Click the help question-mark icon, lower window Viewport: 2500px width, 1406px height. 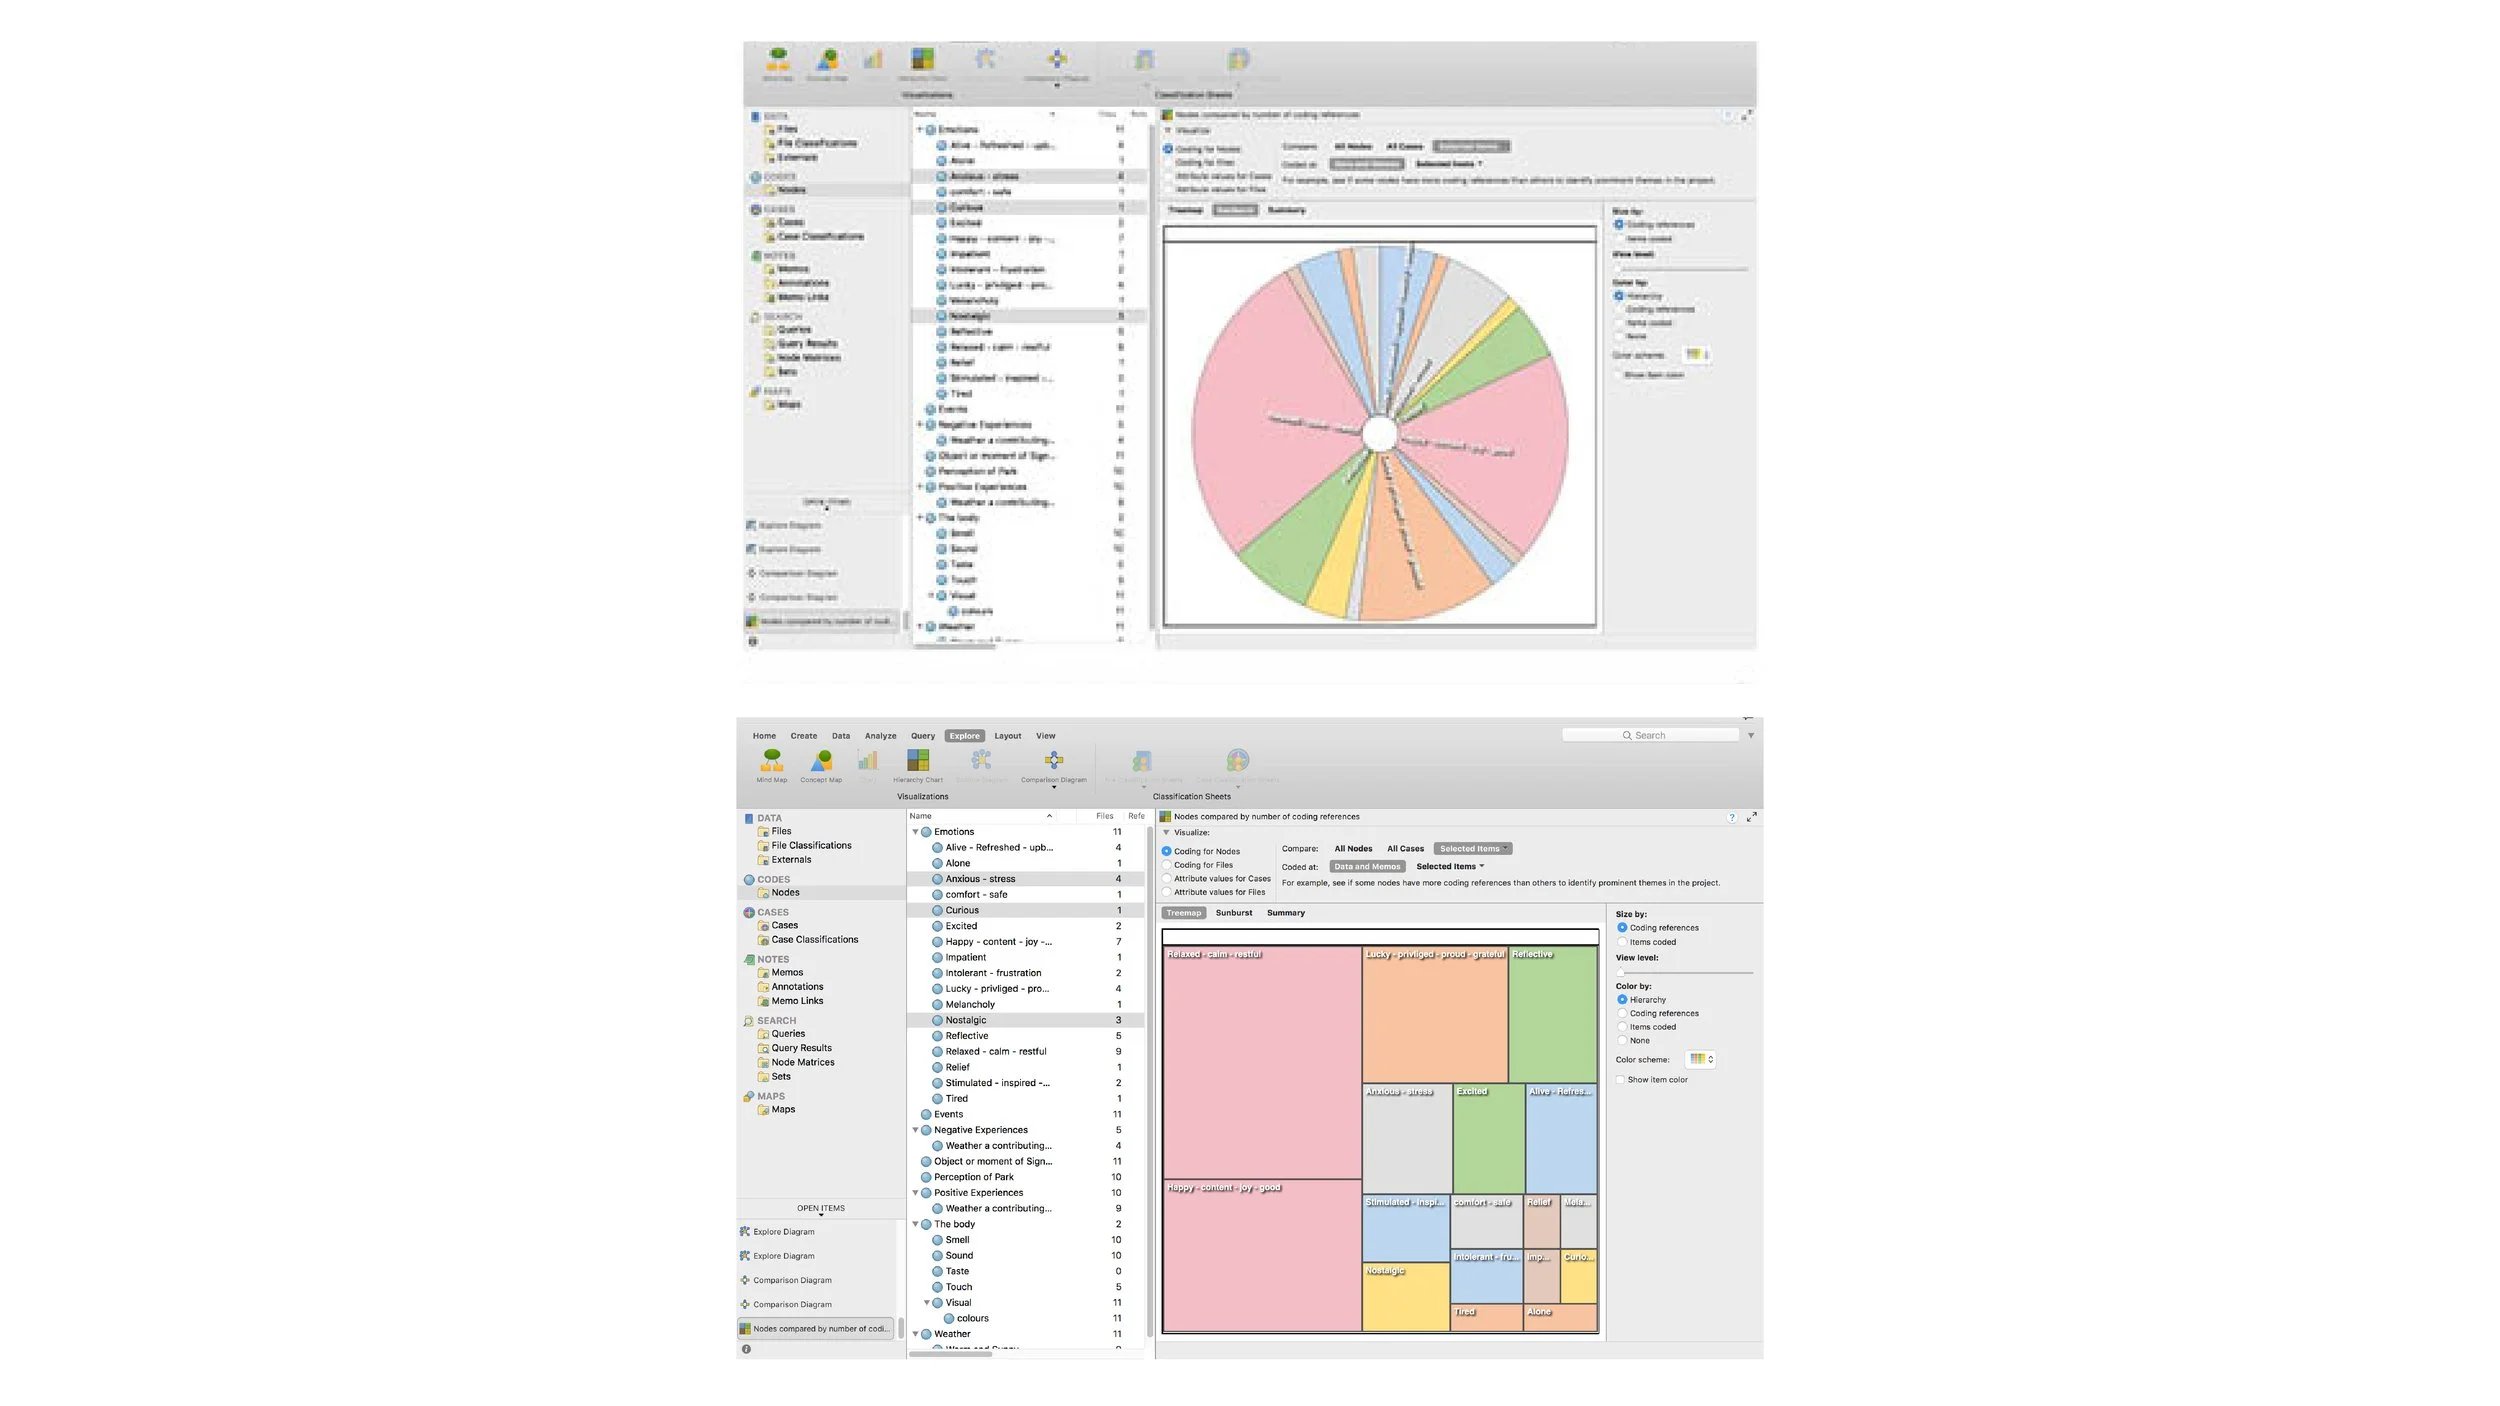(x=1732, y=818)
